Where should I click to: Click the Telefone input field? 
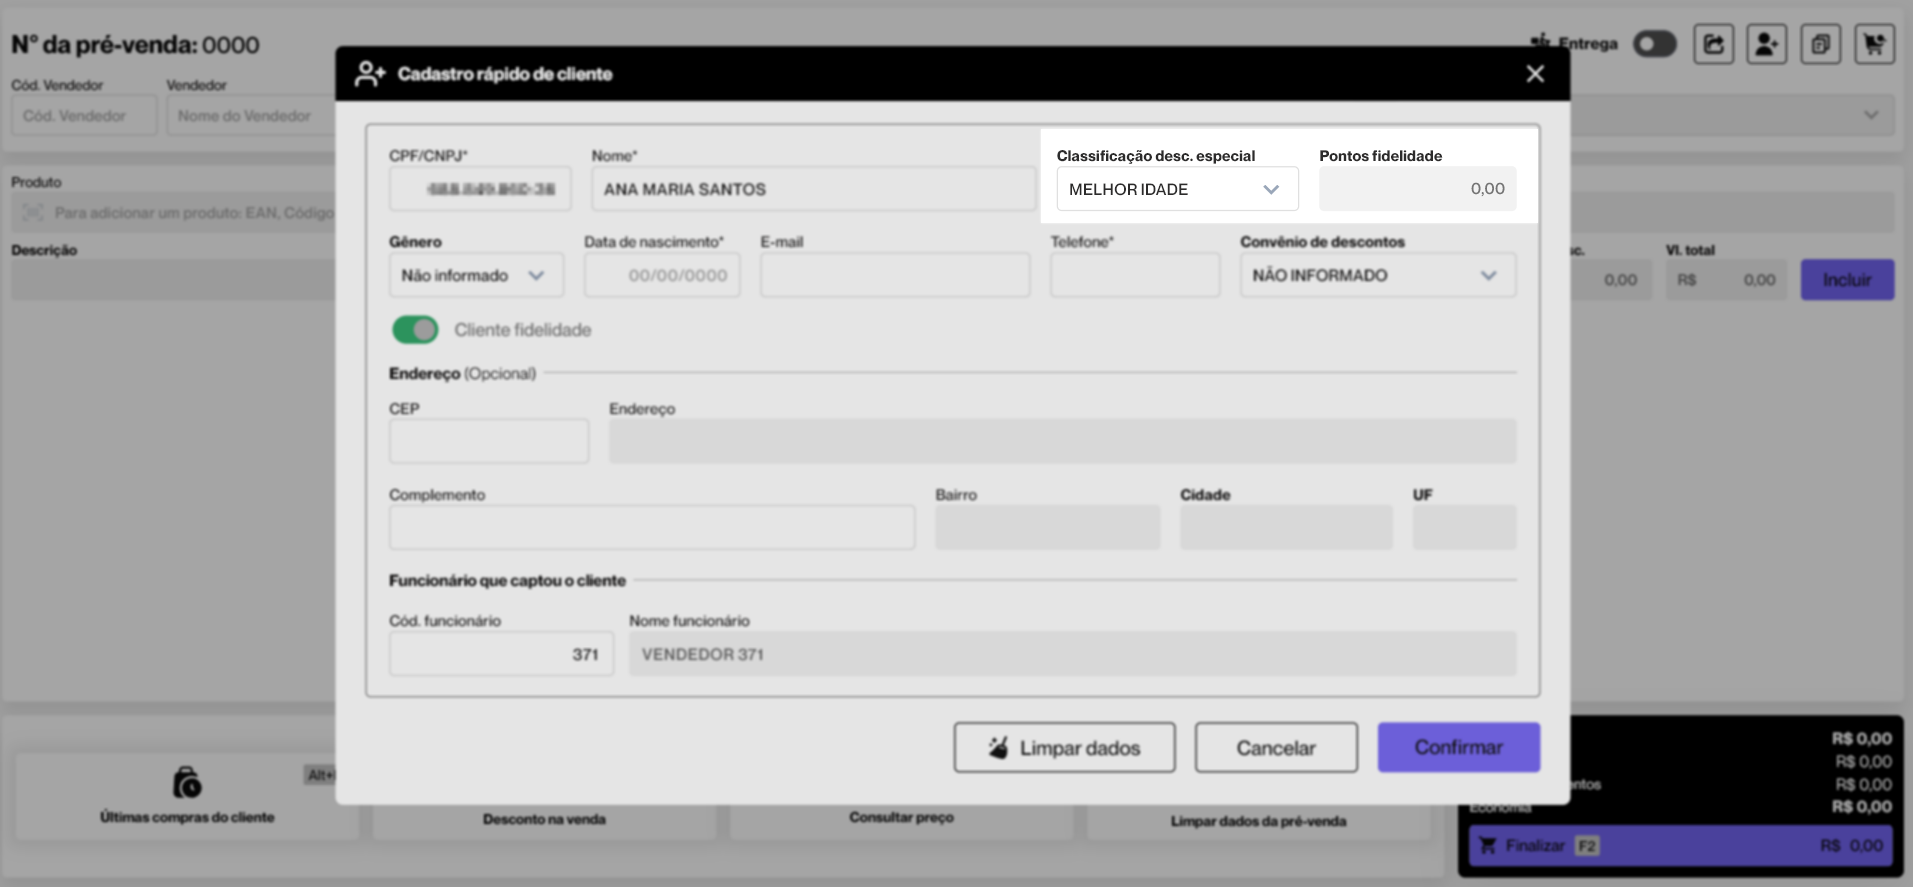(1134, 276)
